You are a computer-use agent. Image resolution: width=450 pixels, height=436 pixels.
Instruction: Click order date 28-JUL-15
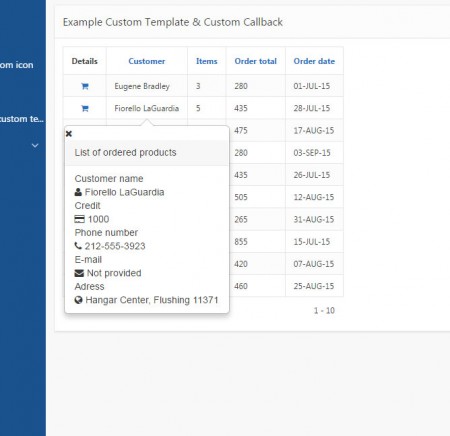coord(312,108)
